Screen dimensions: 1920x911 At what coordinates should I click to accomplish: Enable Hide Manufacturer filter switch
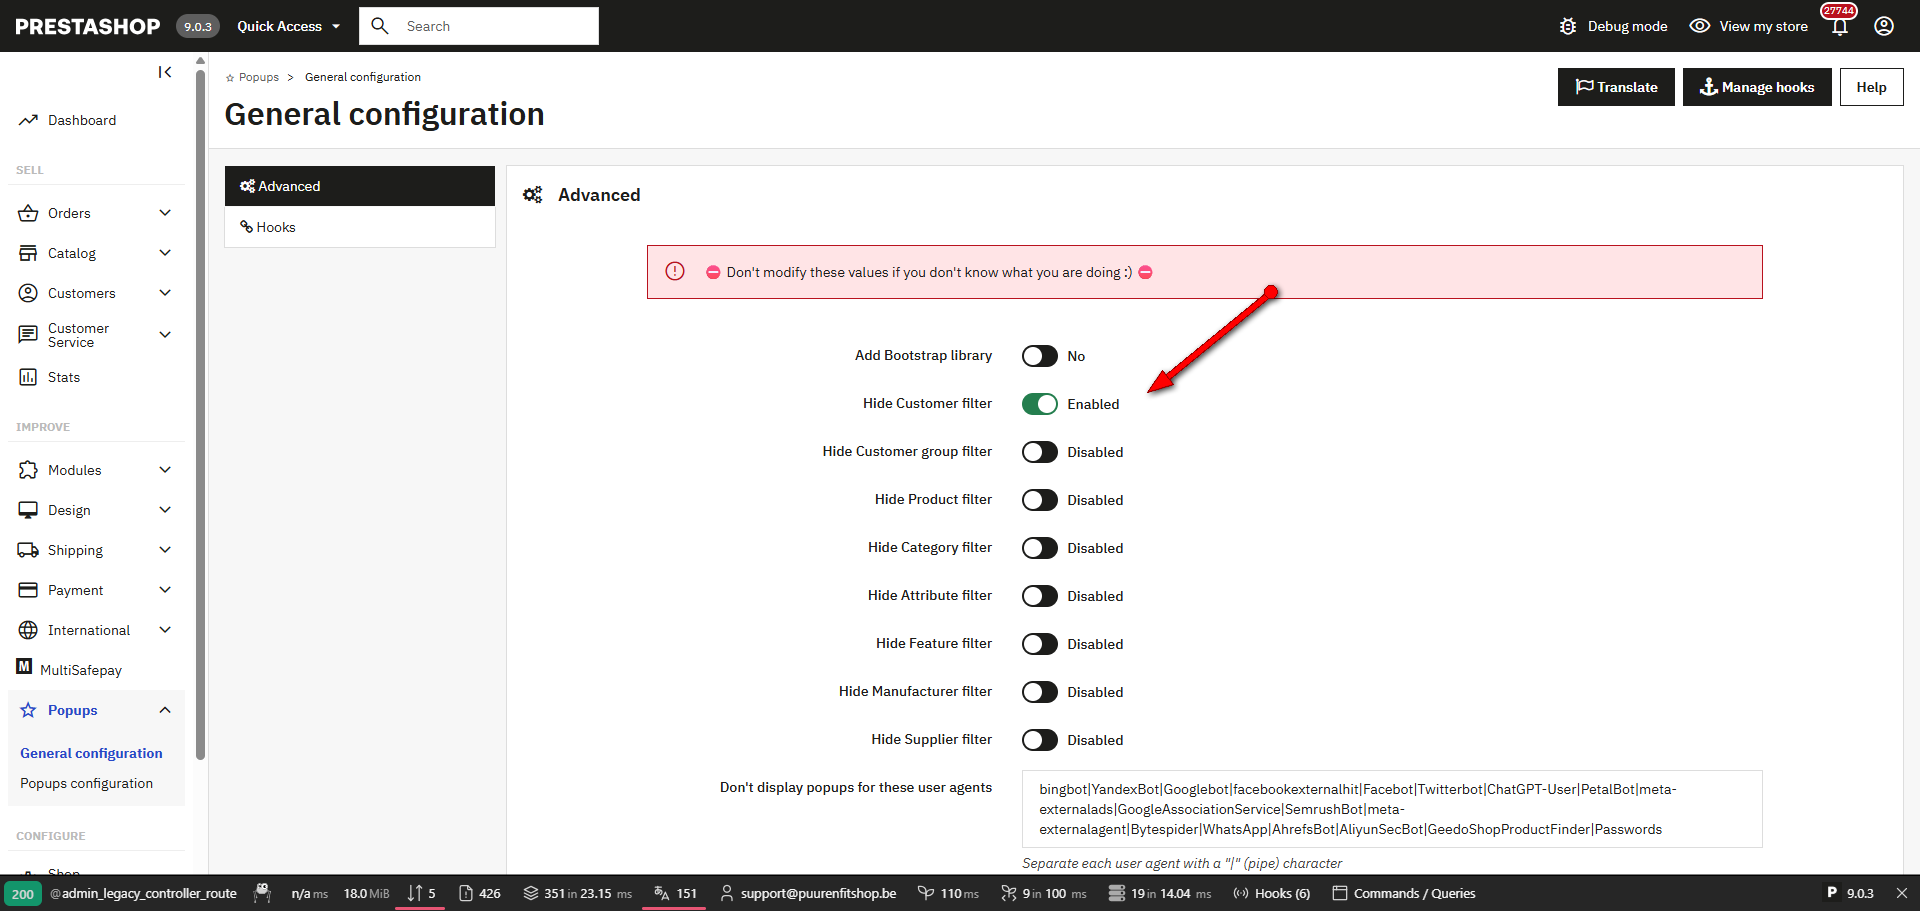click(x=1040, y=692)
